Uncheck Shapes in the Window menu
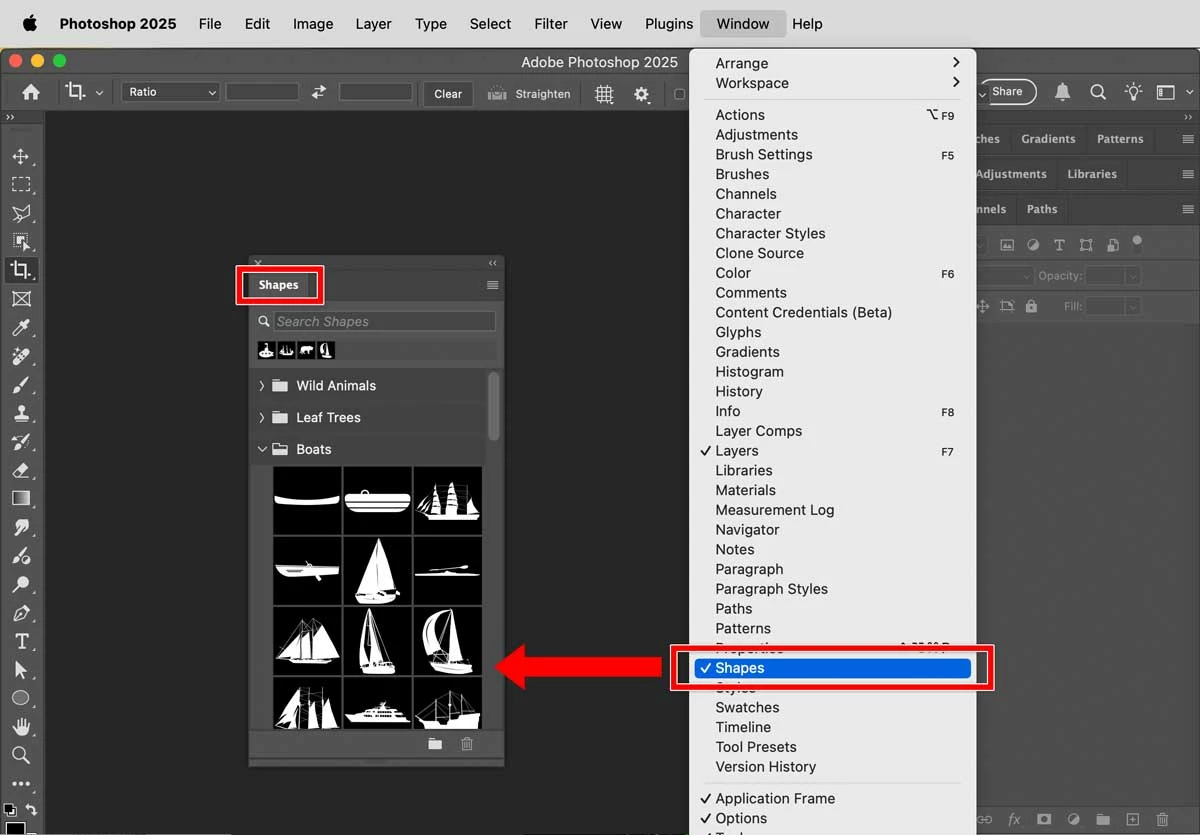 pyautogui.click(x=832, y=668)
